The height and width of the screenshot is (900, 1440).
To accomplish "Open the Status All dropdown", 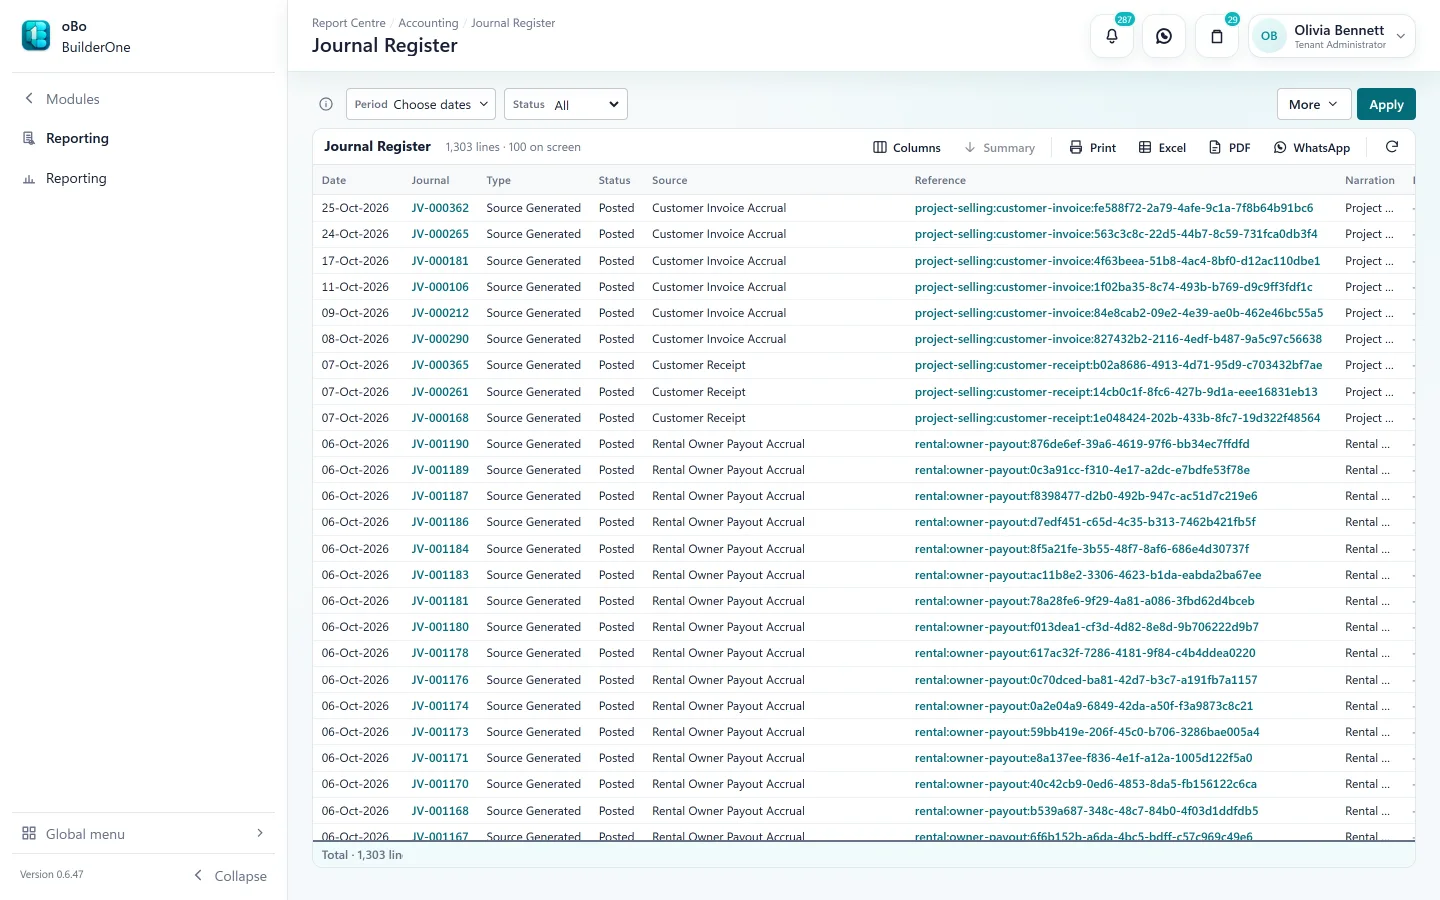I will (566, 104).
